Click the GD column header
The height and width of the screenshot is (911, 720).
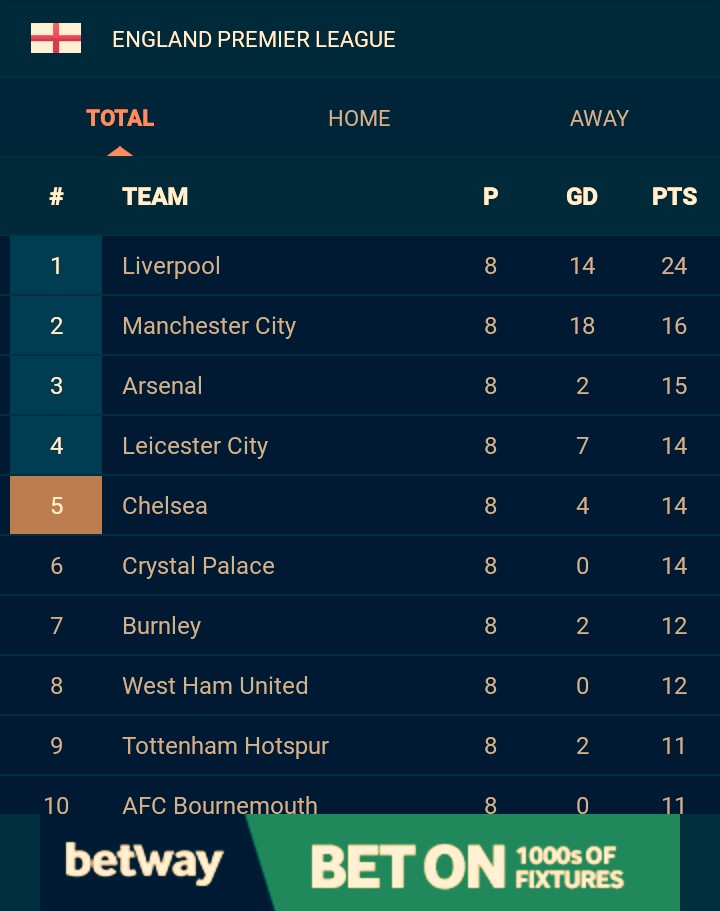582,196
